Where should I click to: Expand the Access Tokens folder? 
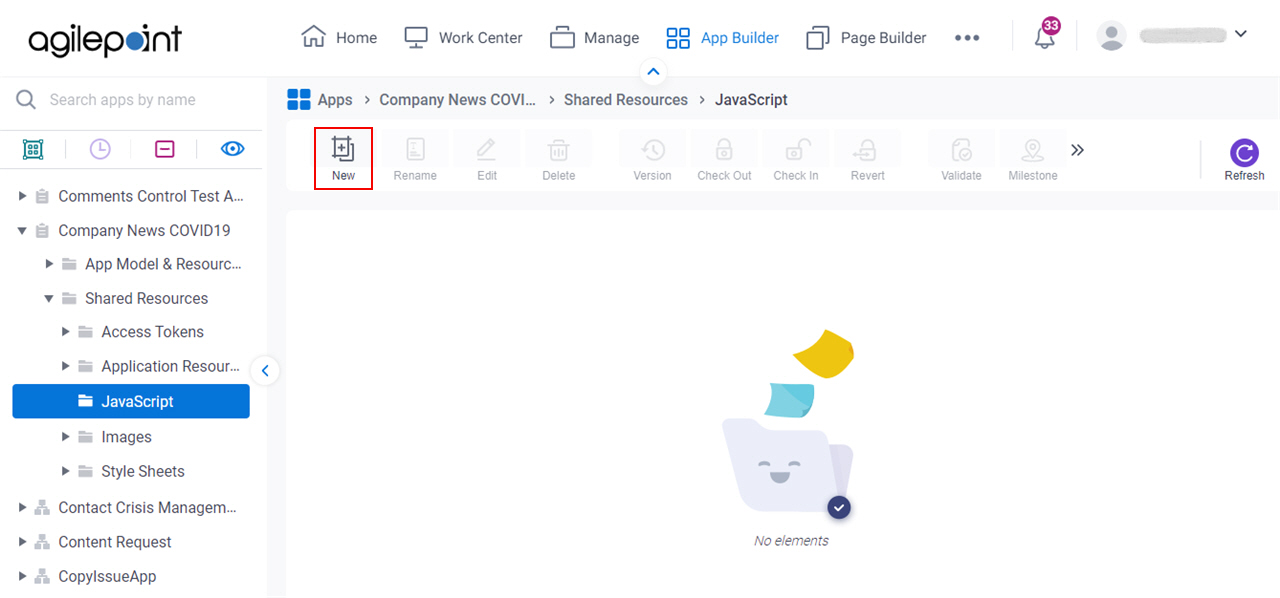(65, 331)
